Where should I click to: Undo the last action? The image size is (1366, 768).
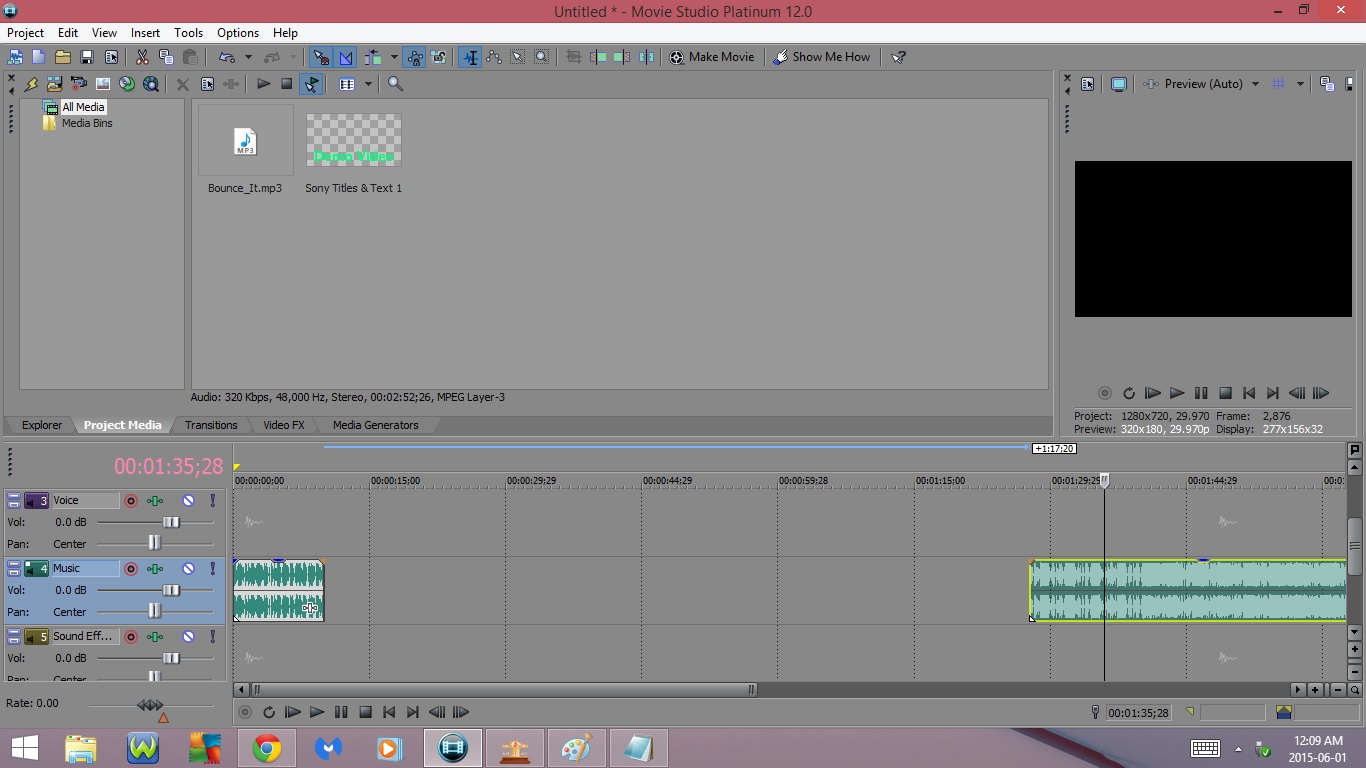(227, 57)
